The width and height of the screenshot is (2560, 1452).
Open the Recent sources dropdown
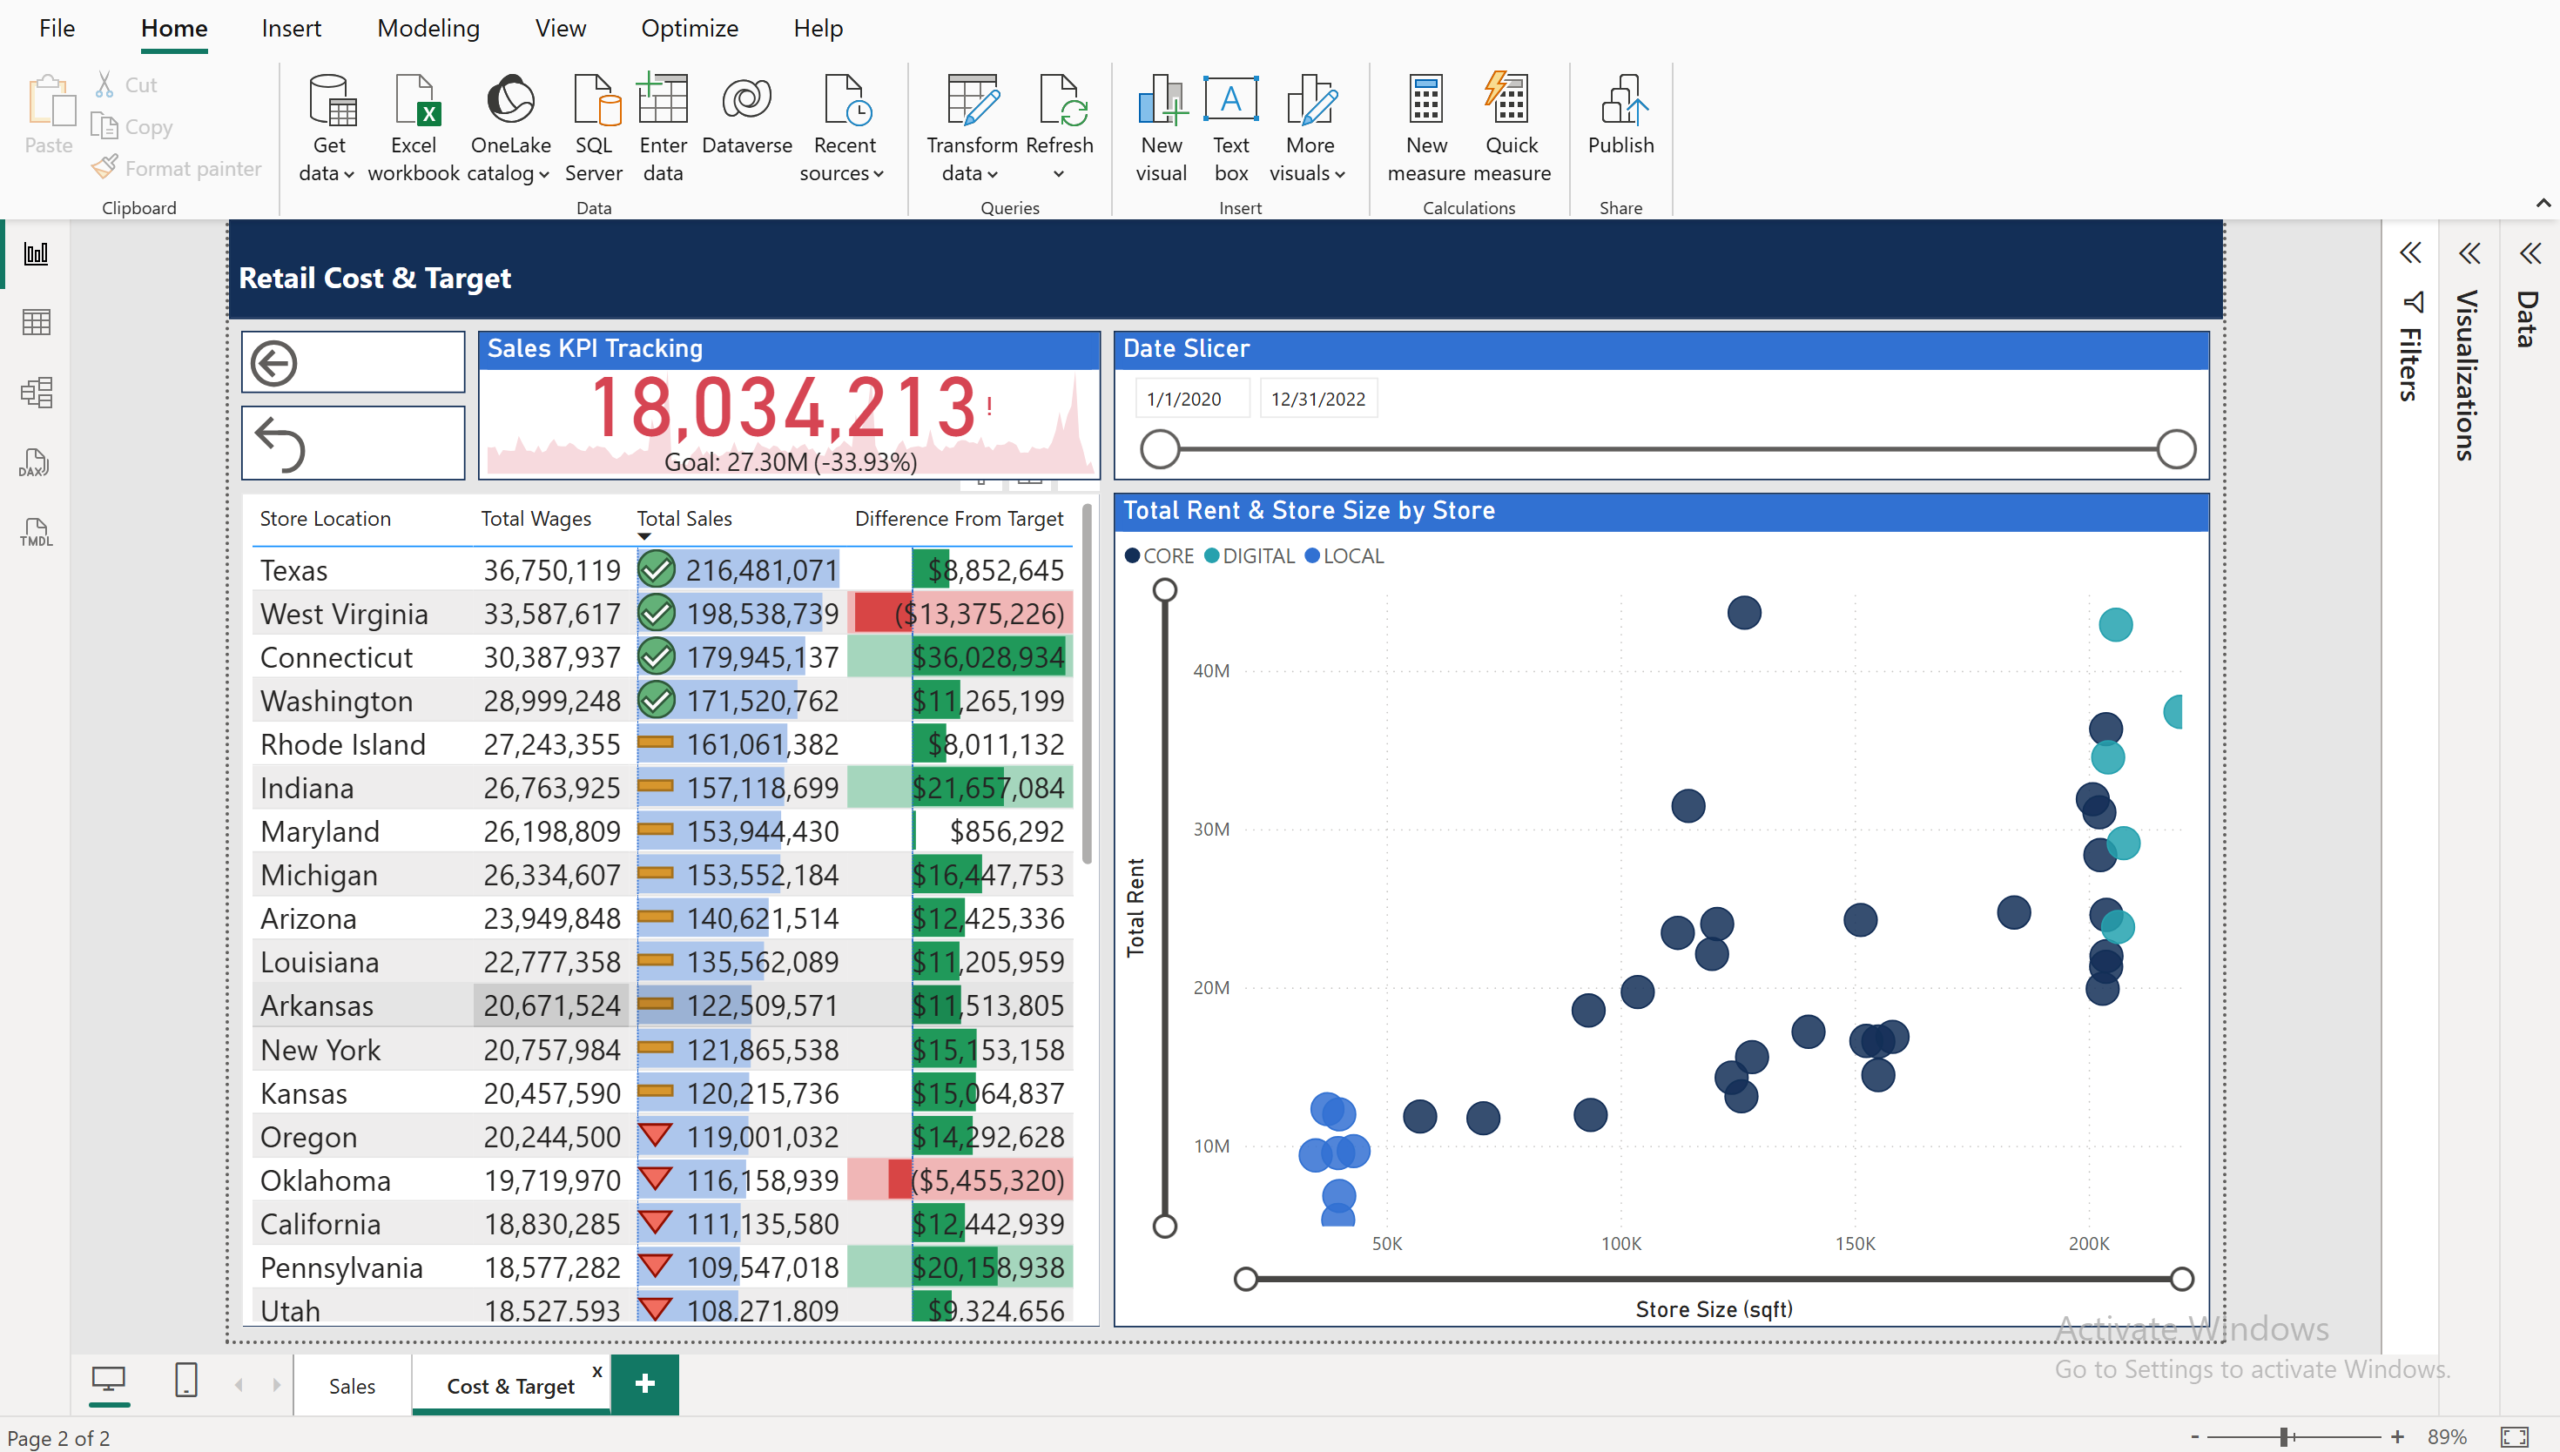point(842,128)
